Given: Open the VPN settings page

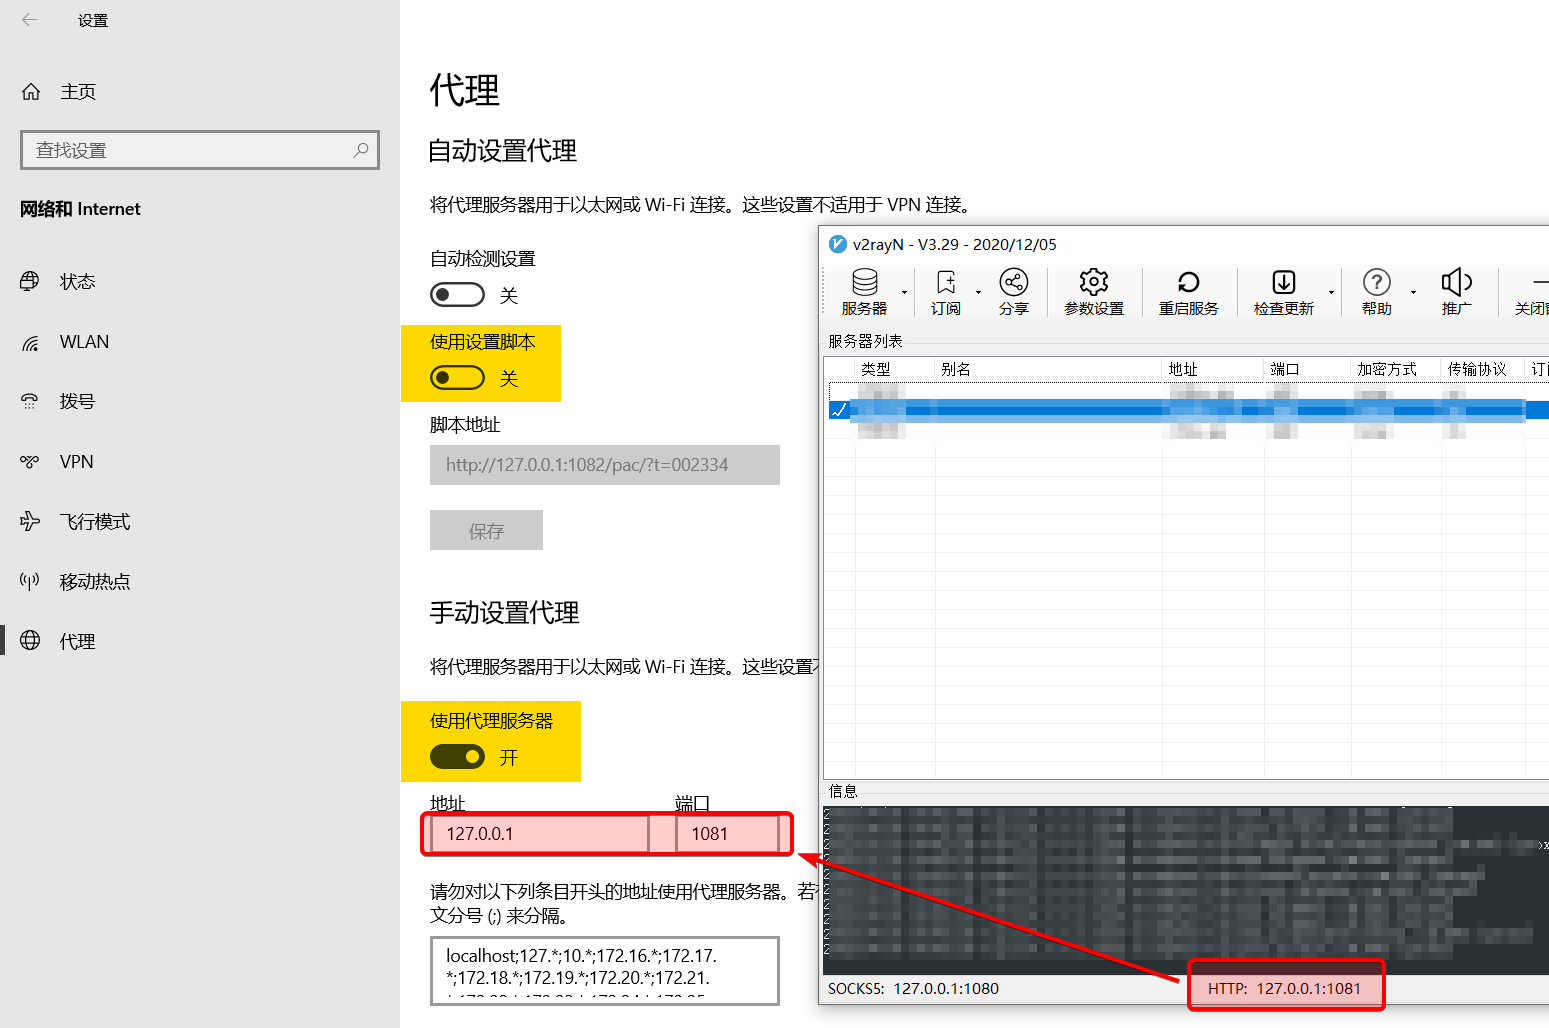Looking at the screenshot, I should pos(76,462).
